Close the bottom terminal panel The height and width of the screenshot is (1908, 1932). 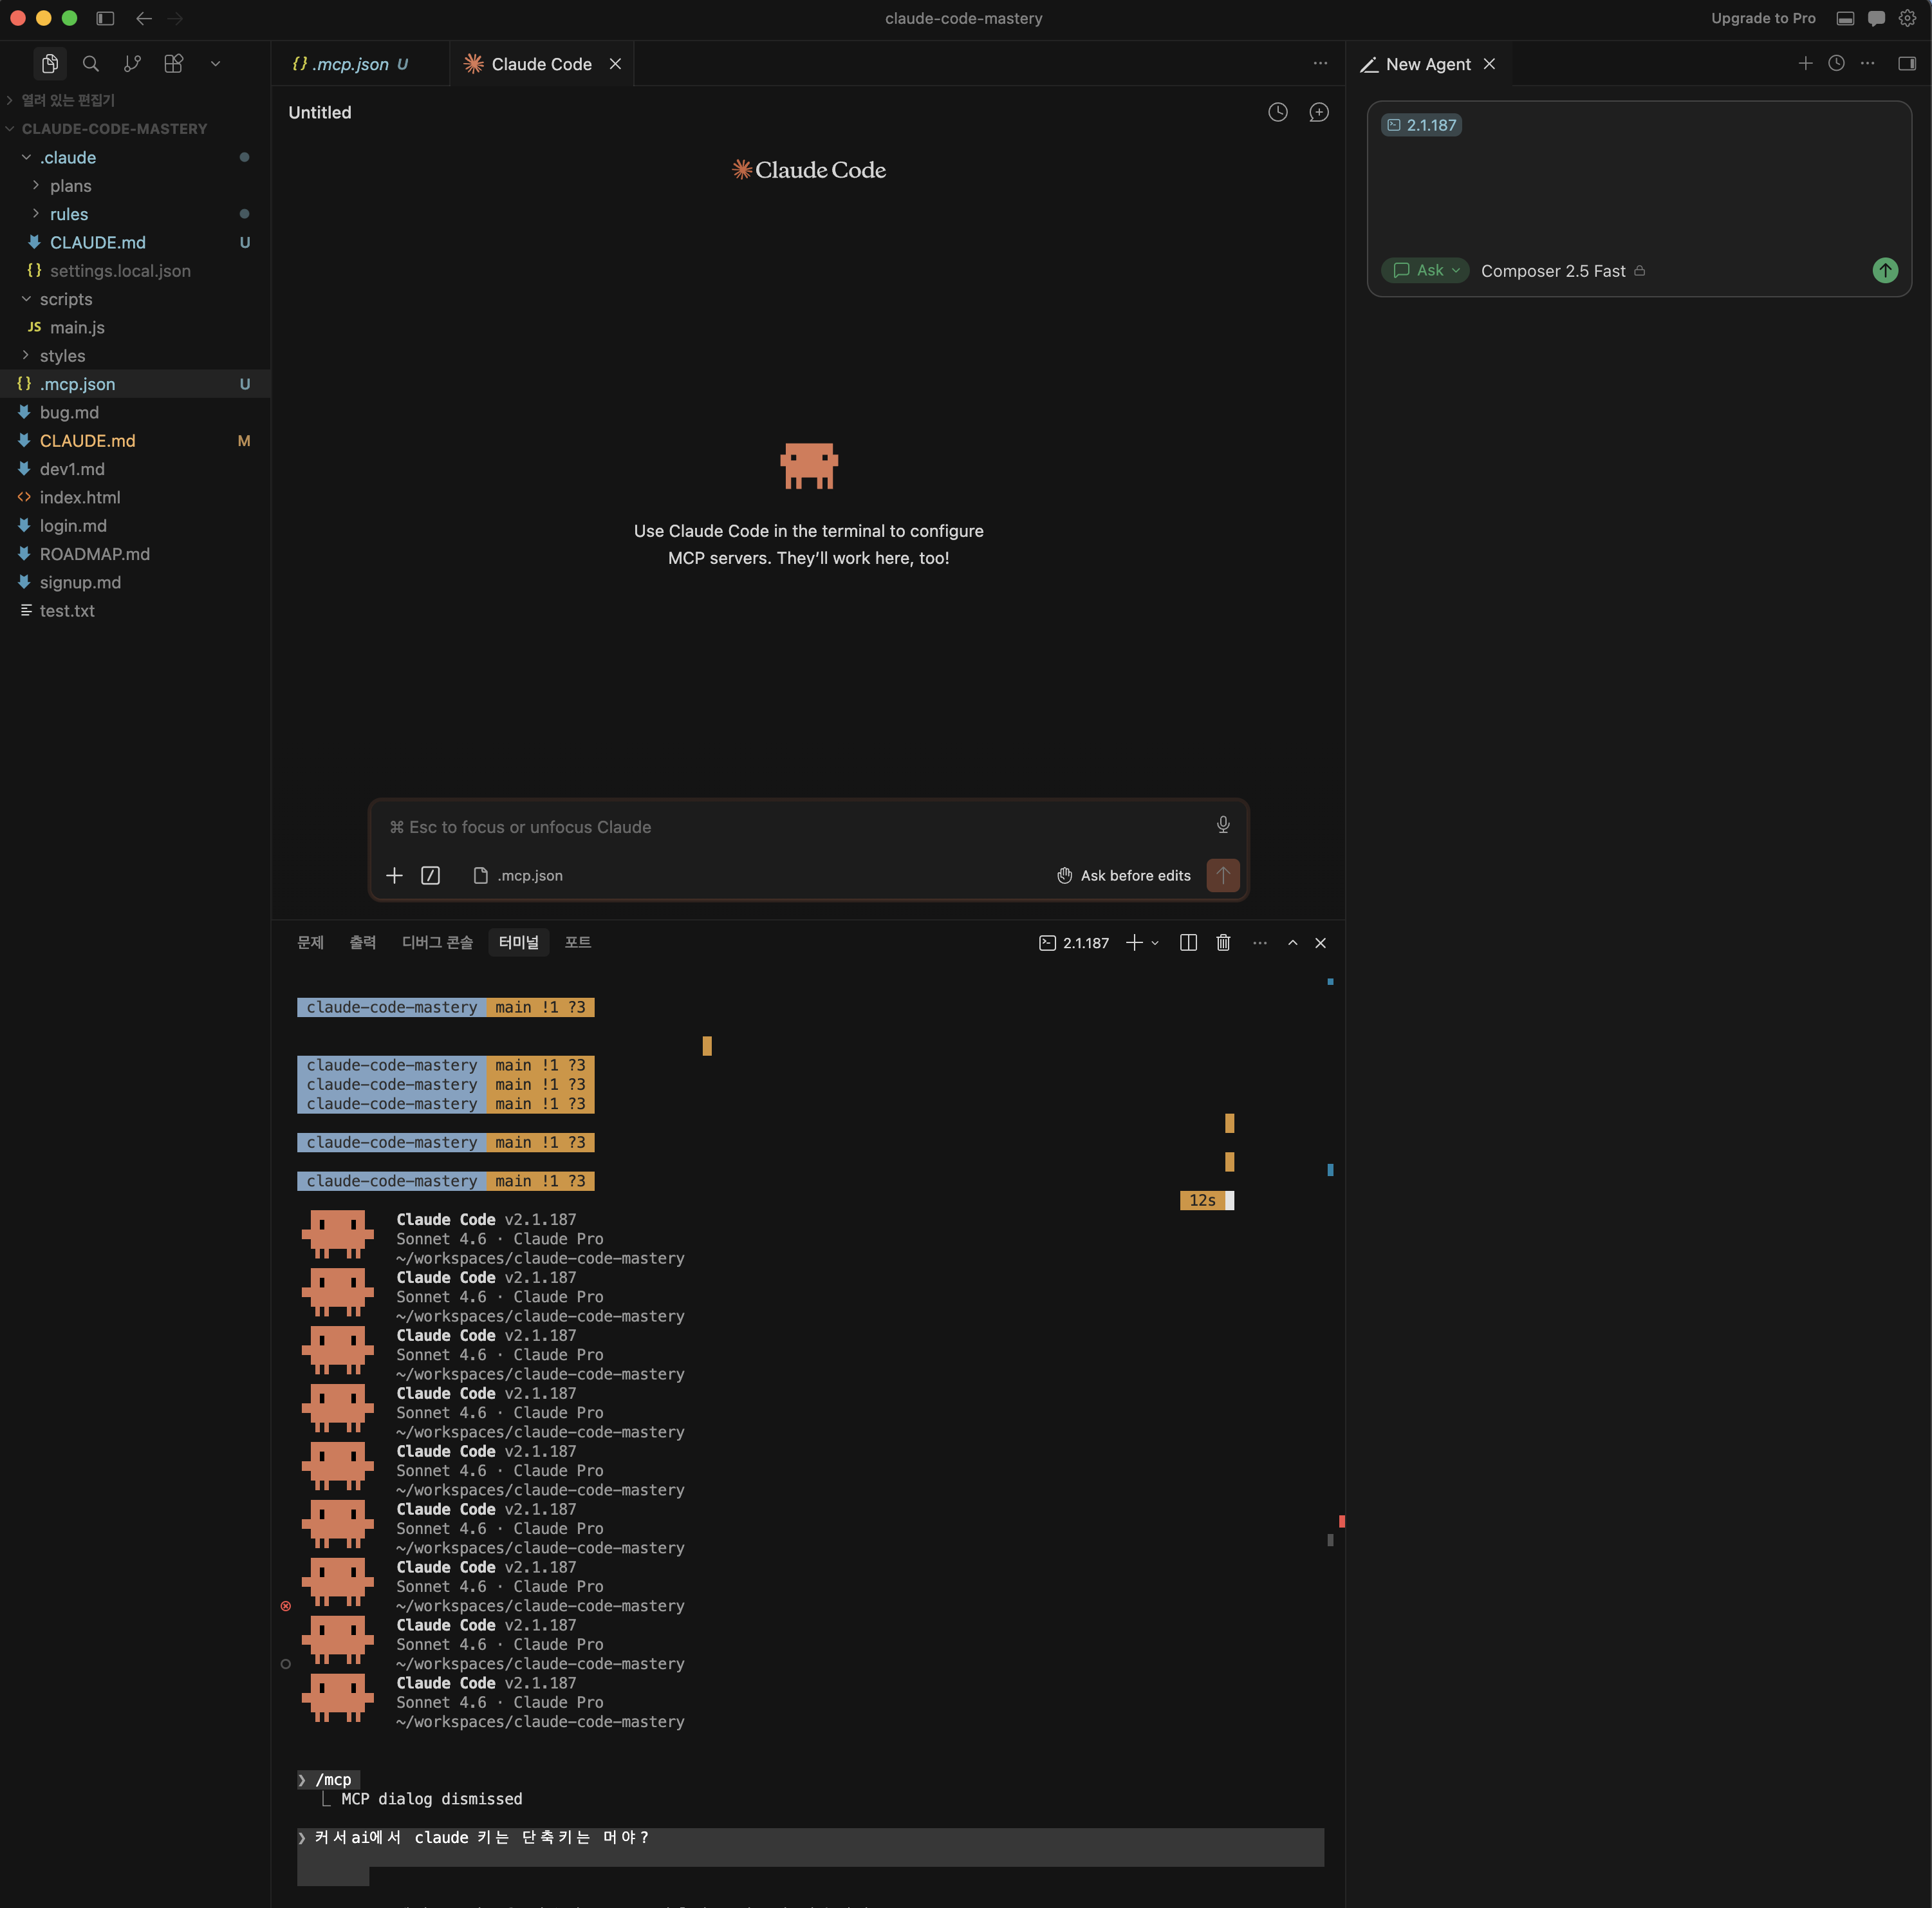tap(1321, 943)
